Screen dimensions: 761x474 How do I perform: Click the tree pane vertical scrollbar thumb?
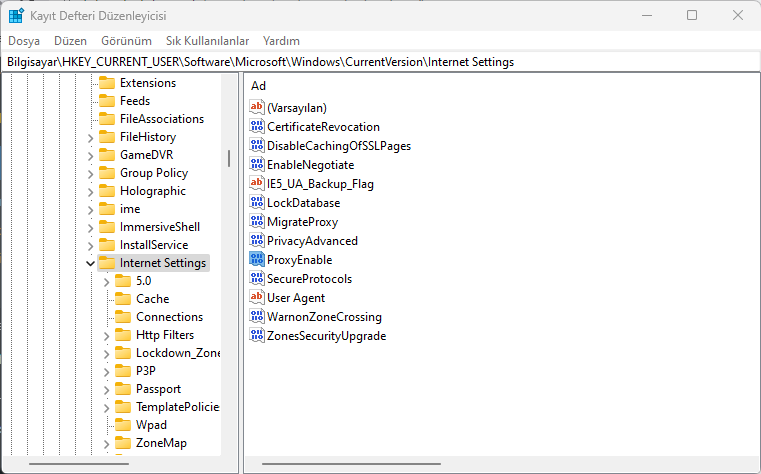click(229, 159)
